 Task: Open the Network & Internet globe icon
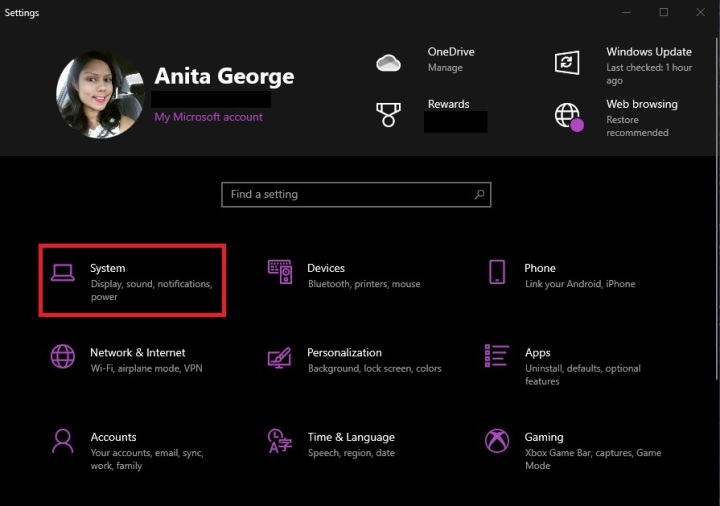tap(62, 356)
